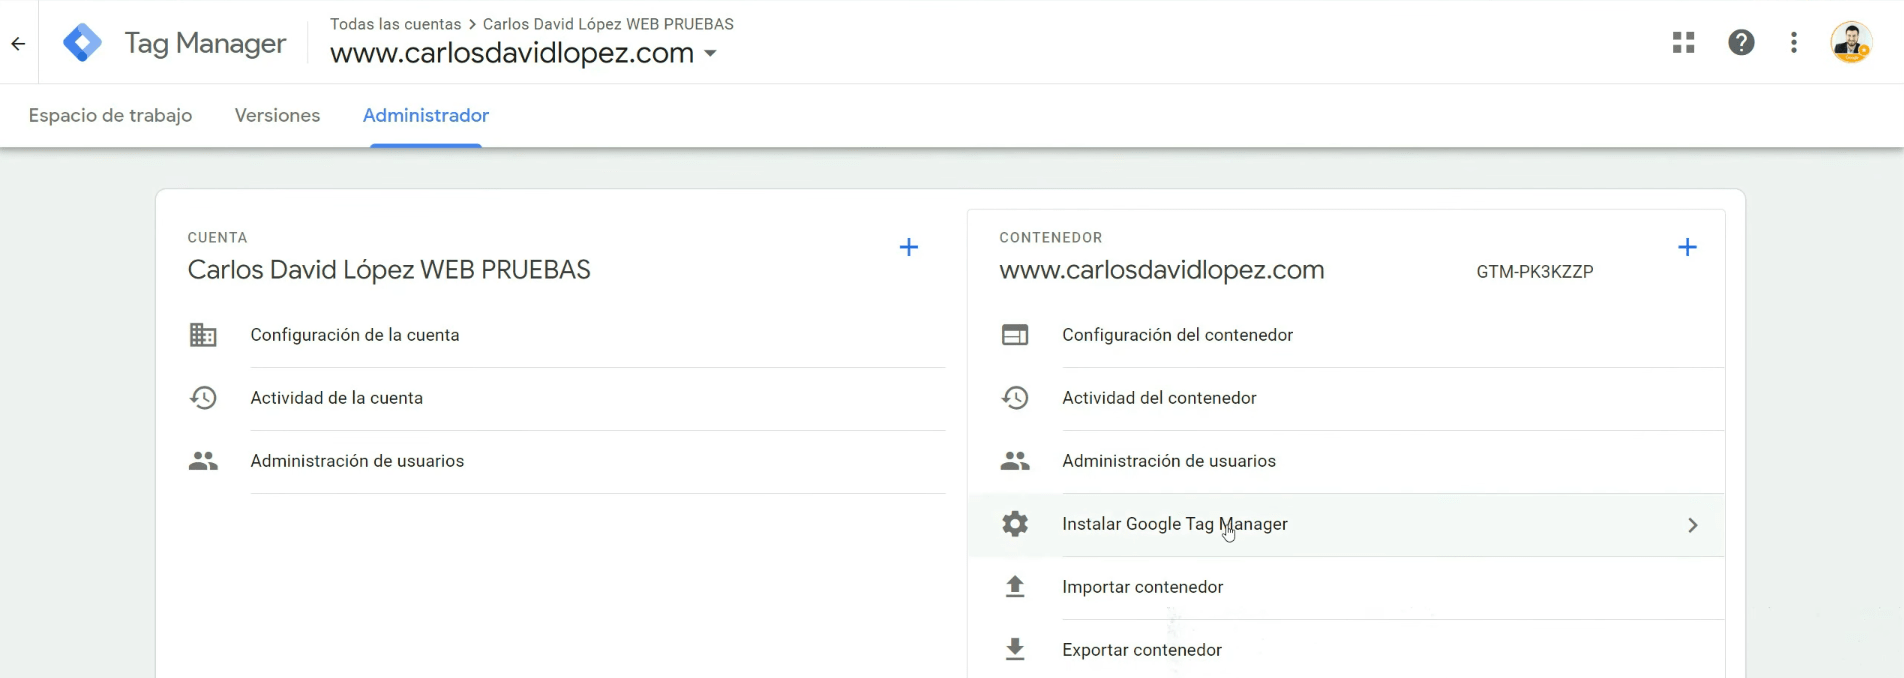The width and height of the screenshot is (1904, 678).
Task: Add a new container with plus icon
Action: coord(1687,247)
